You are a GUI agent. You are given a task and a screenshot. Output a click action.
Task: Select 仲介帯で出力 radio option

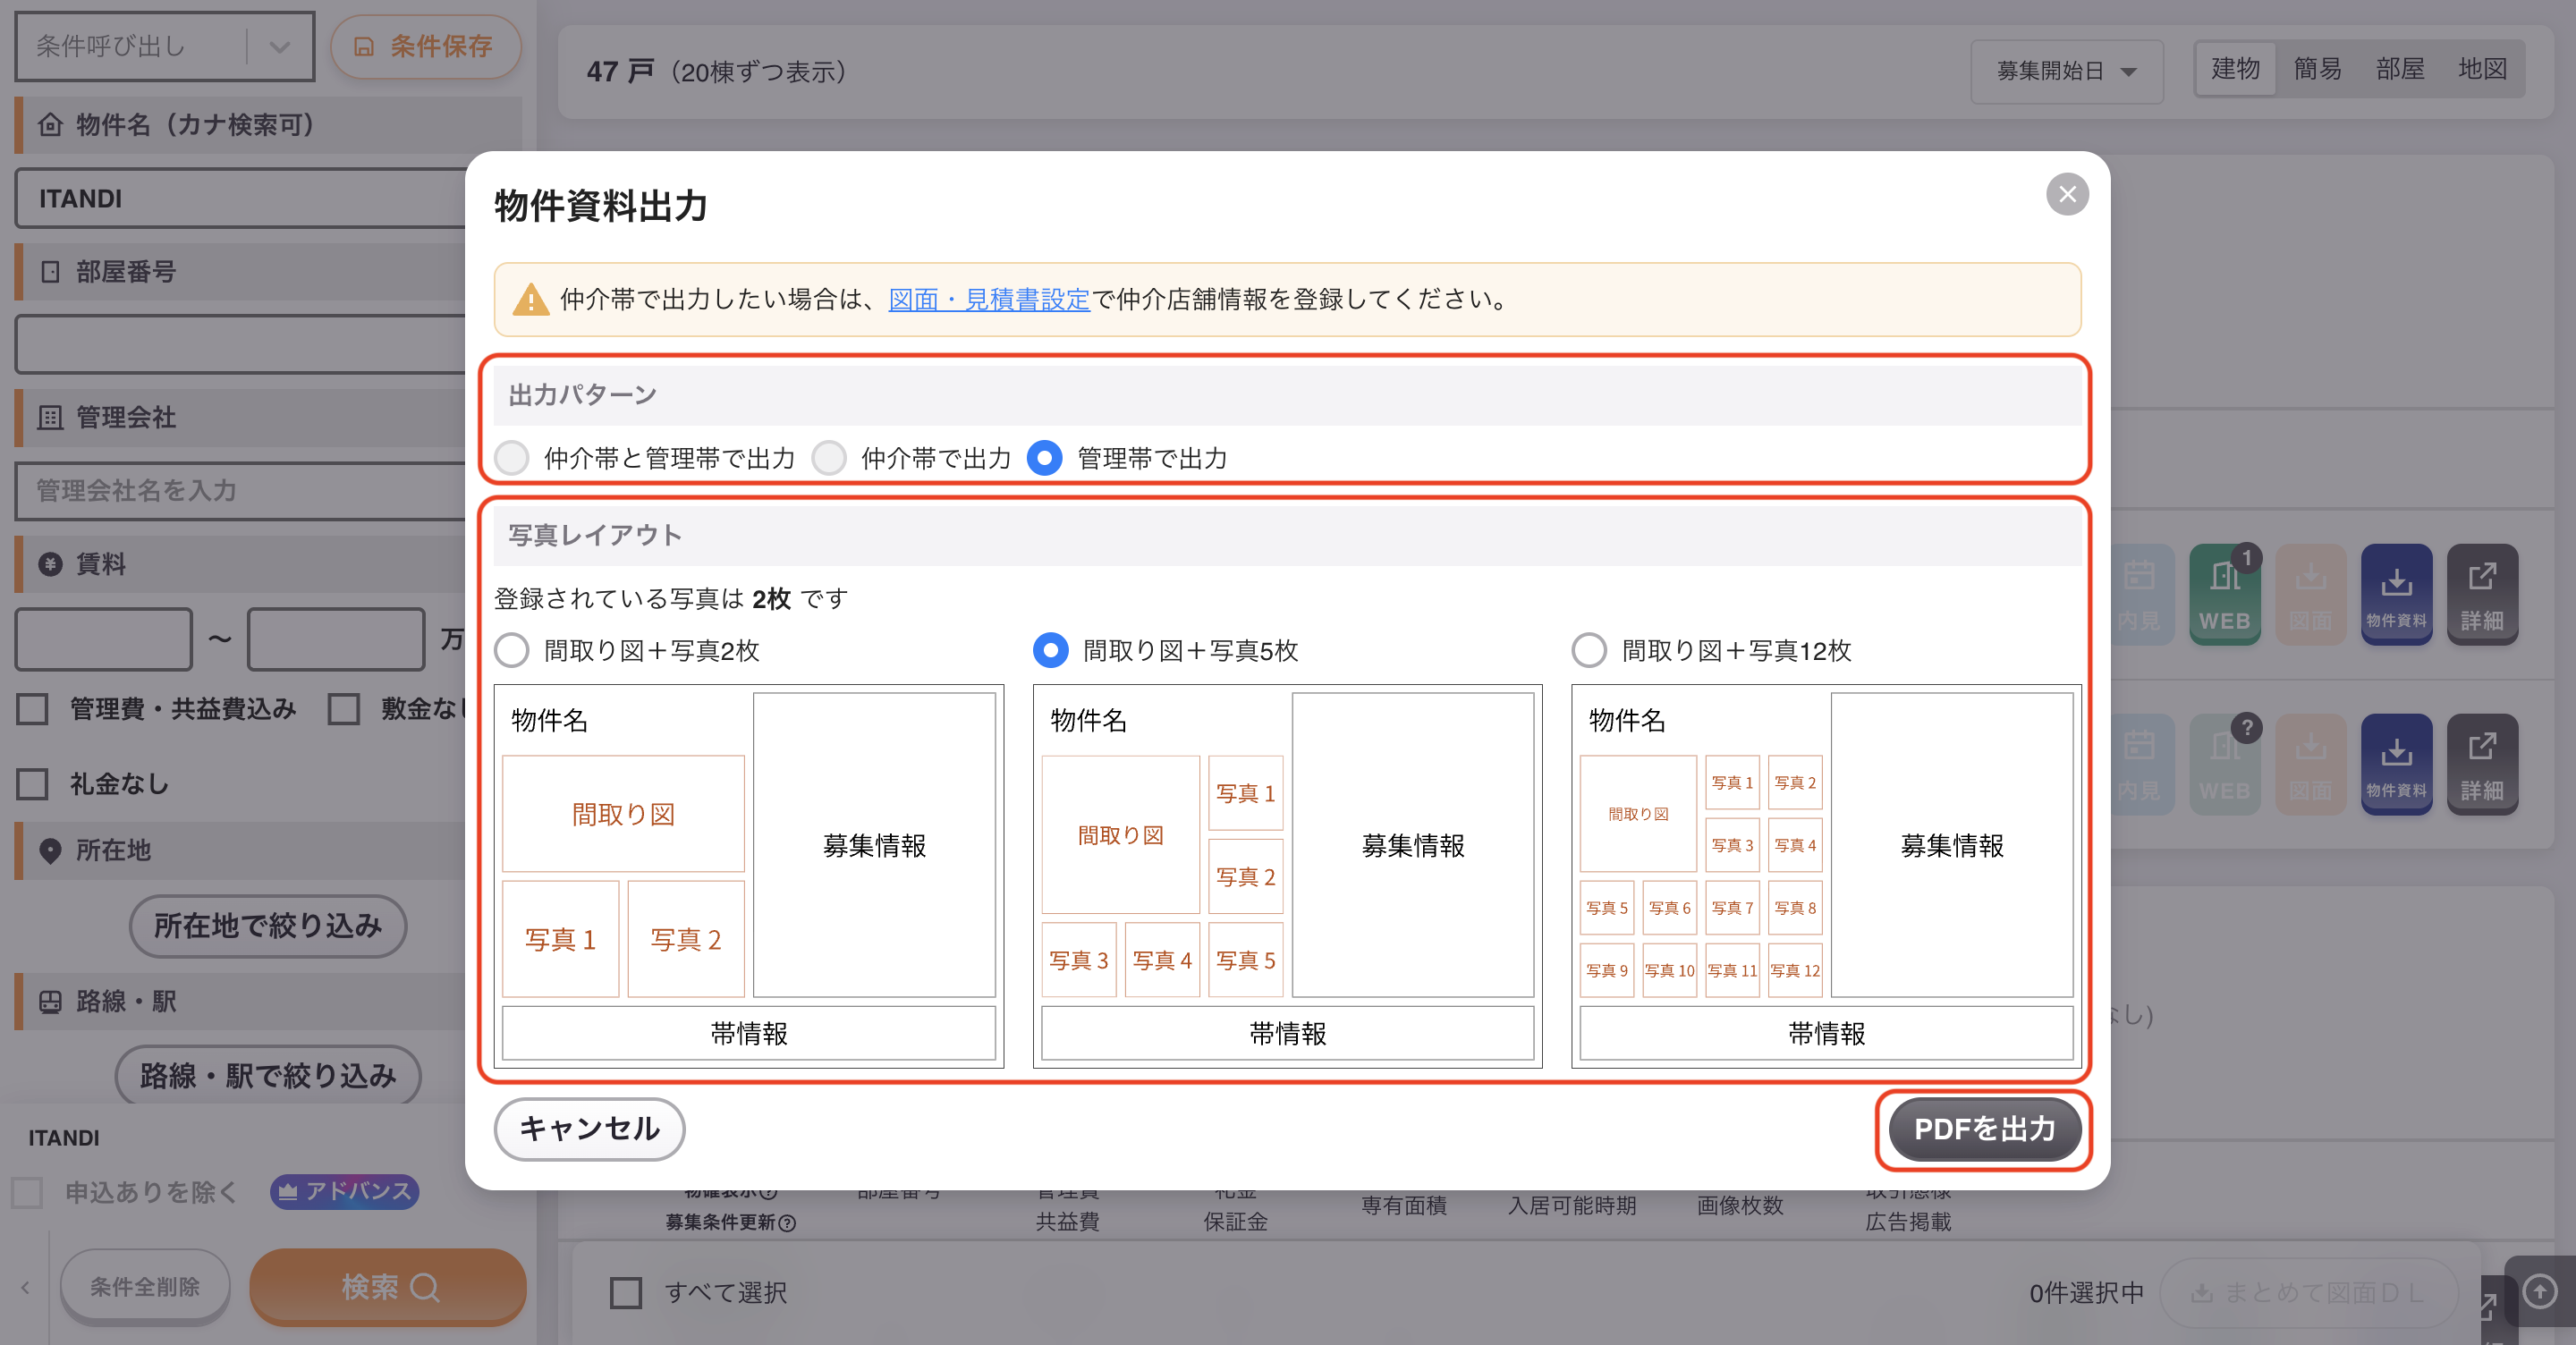(x=829, y=458)
